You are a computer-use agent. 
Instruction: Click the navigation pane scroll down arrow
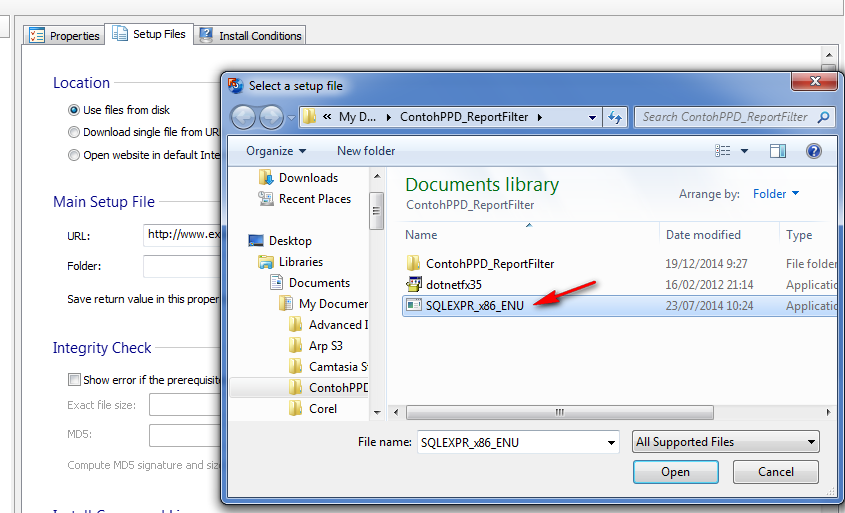point(377,413)
